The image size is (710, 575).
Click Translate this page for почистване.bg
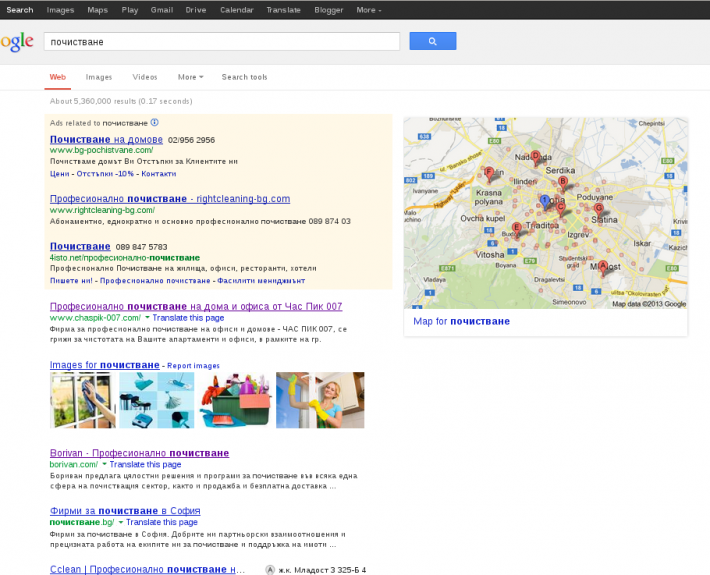click(x=162, y=522)
